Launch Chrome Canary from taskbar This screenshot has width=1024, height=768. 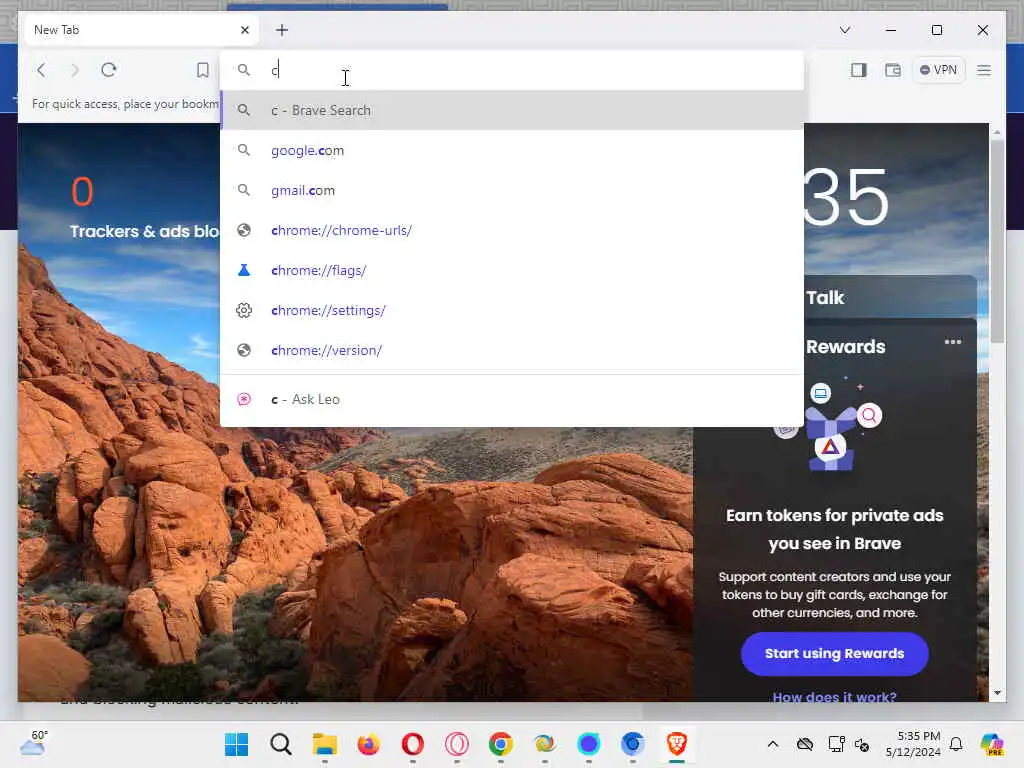tap(545, 744)
